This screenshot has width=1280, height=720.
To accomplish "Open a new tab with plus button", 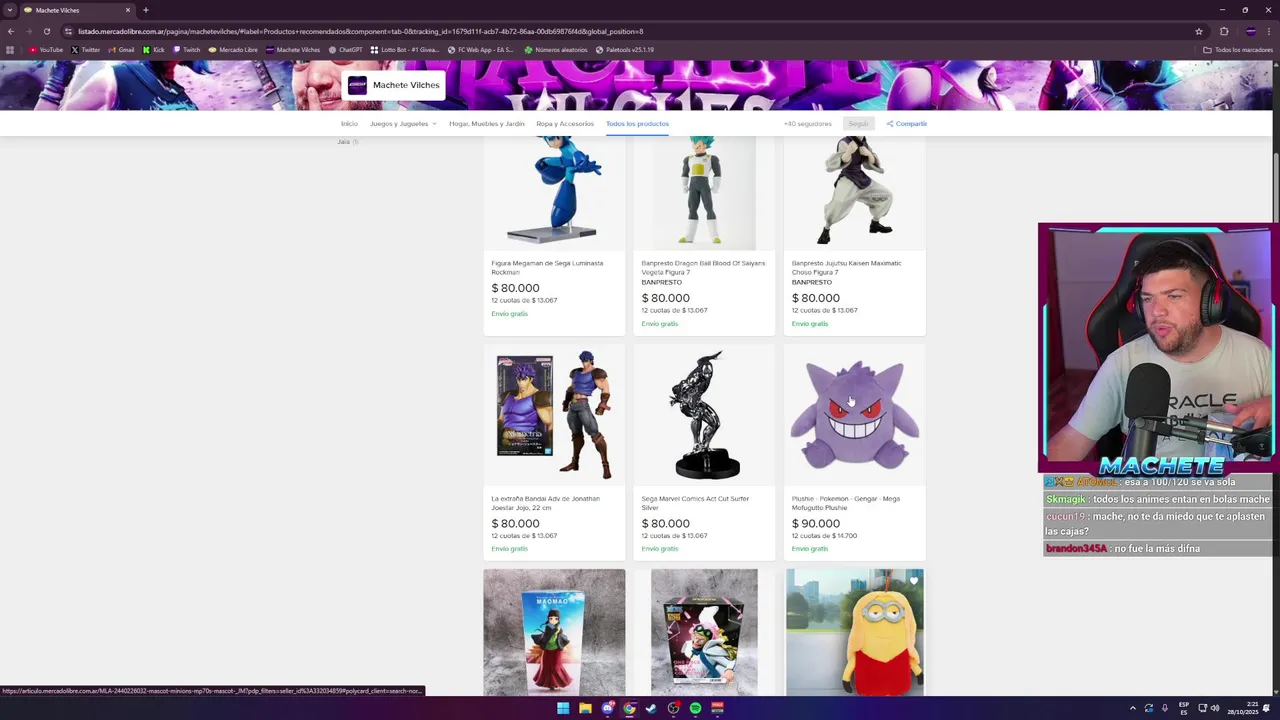I will (x=146, y=10).
